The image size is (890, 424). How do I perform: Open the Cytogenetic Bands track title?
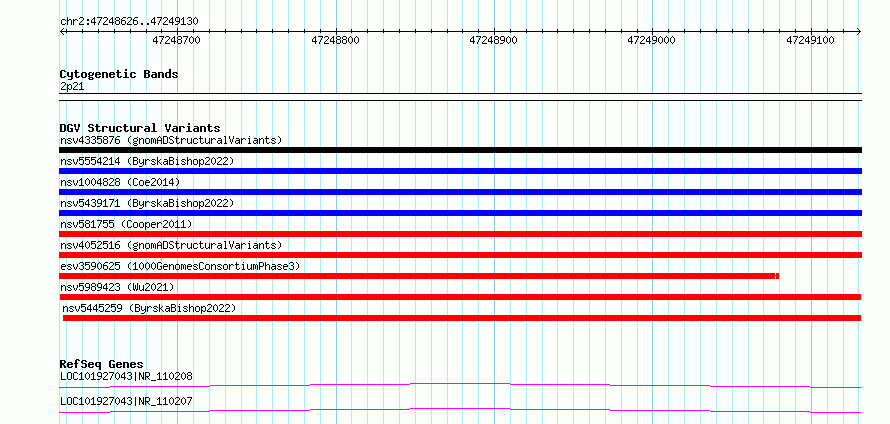pyautogui.click(x=119, y=74)
